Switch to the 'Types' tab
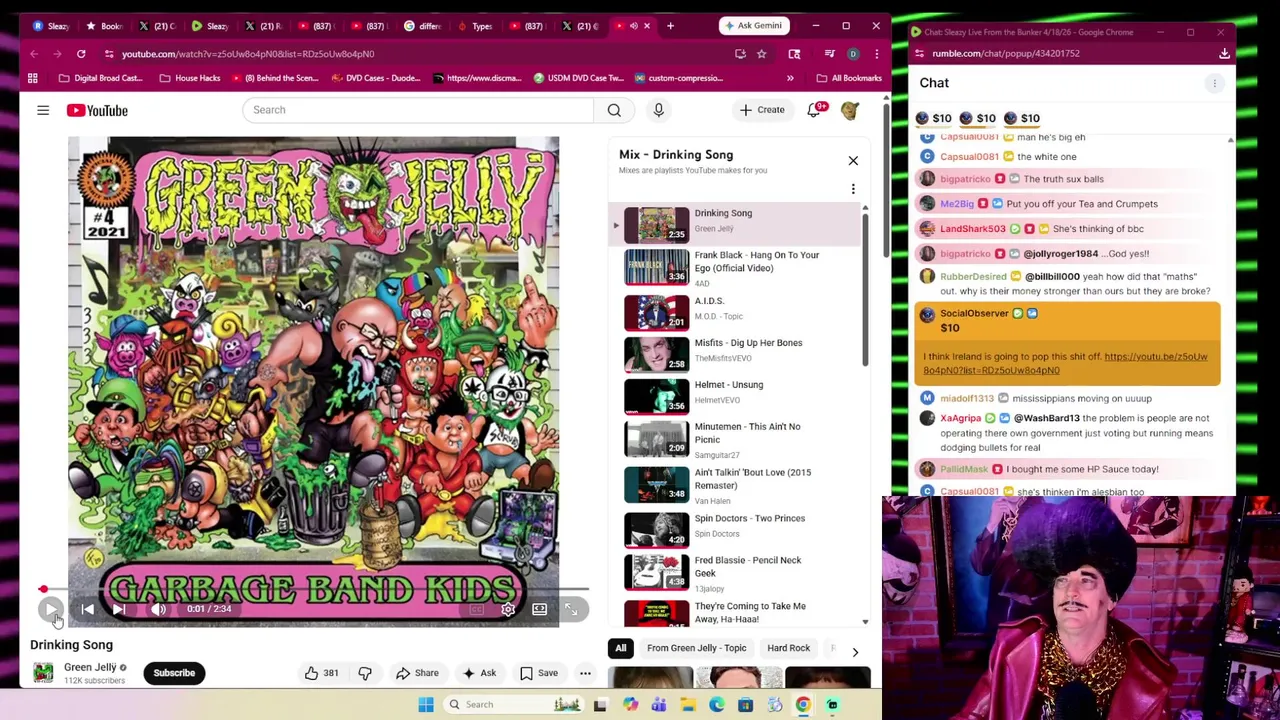This screenshot has height=720, width=1280. point(474,25)
